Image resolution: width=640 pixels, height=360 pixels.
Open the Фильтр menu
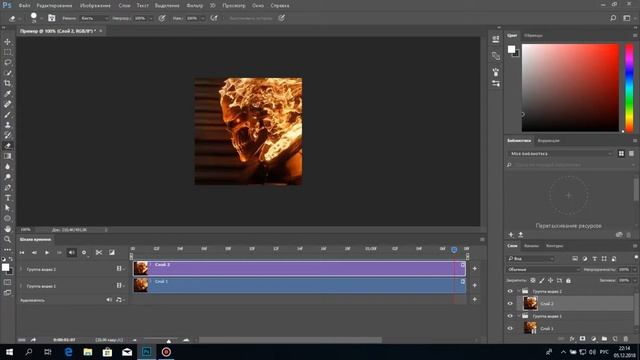pyautogui.click(x=194, y=6)
